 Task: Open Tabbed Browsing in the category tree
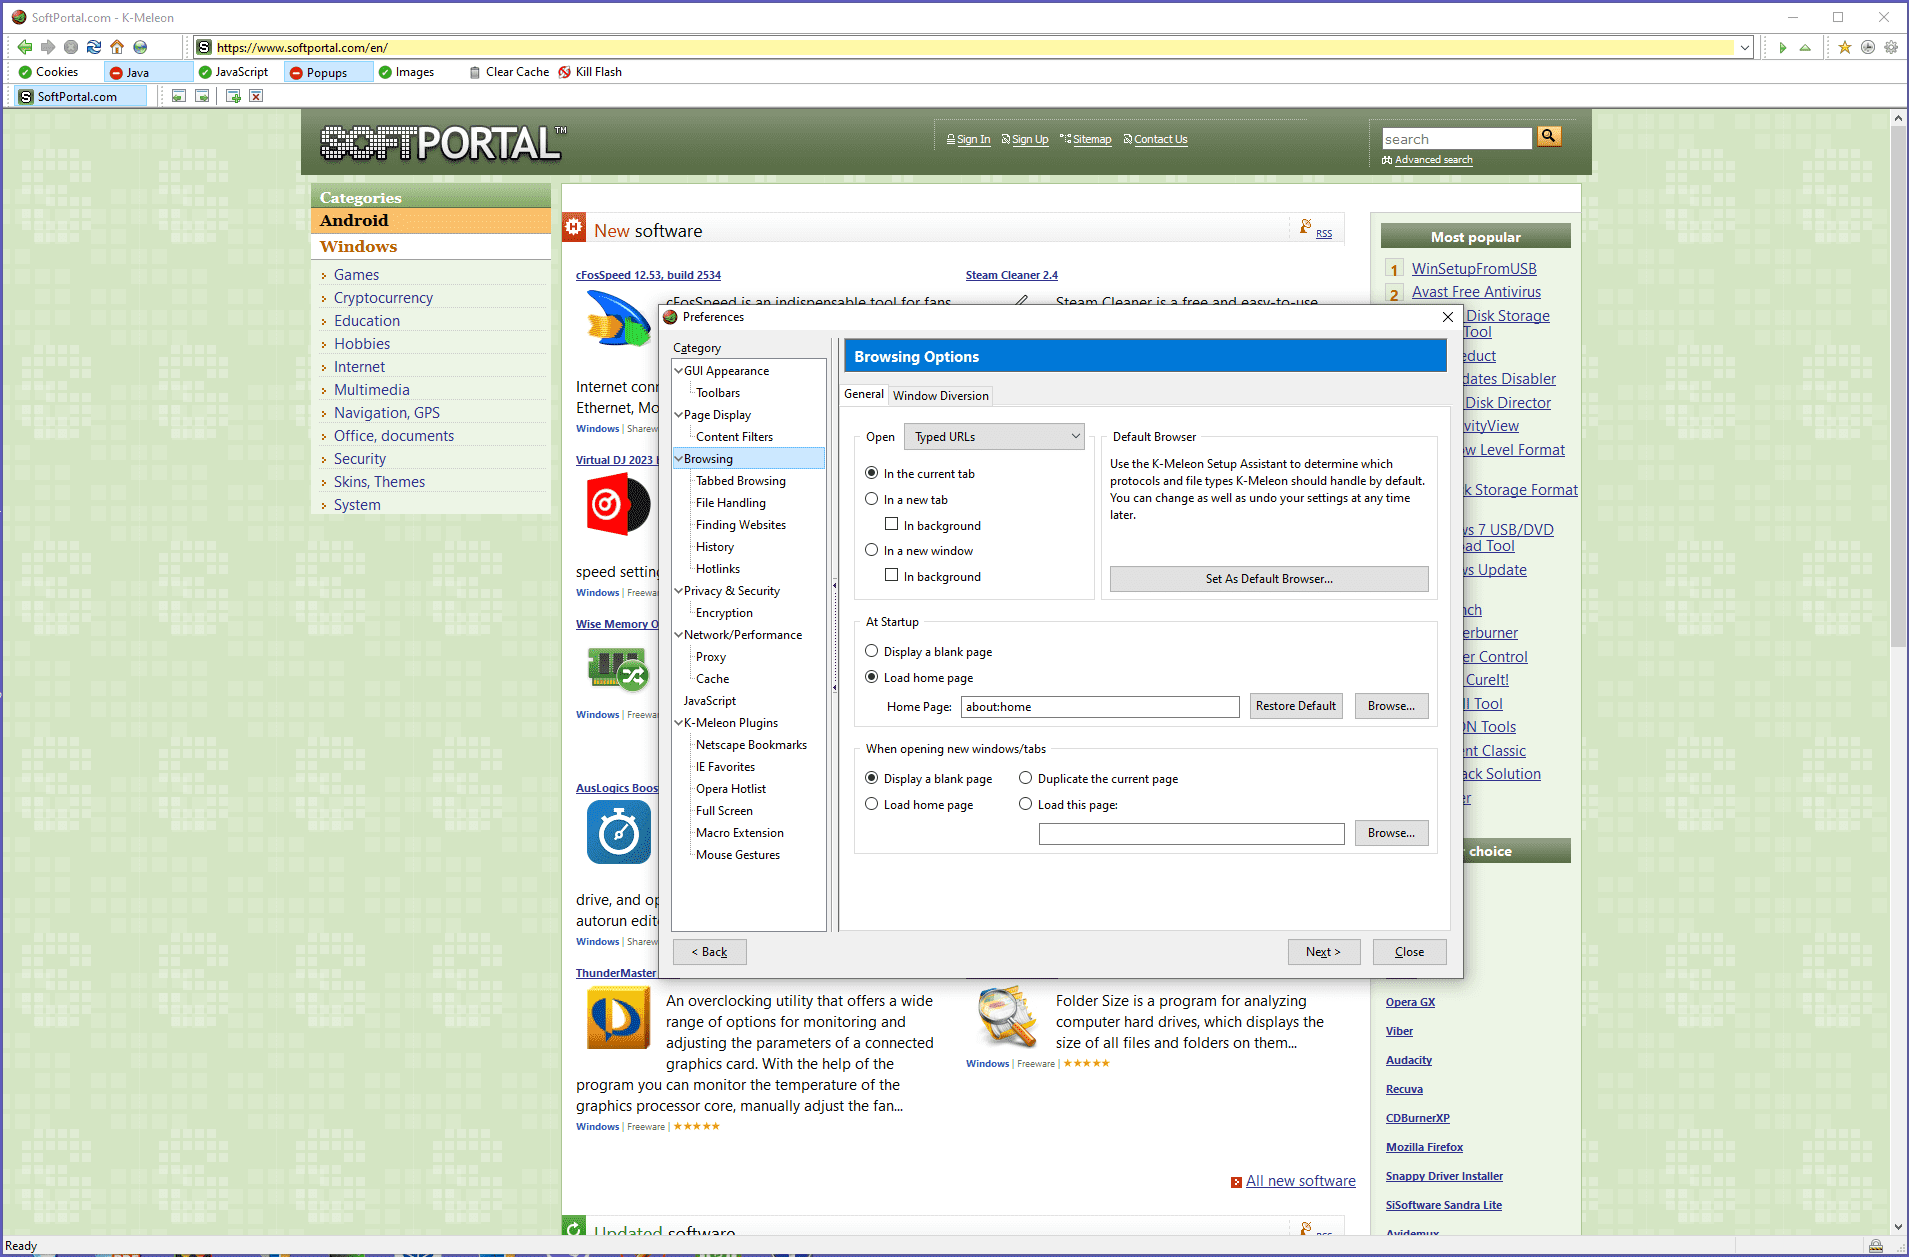(741, 481)
